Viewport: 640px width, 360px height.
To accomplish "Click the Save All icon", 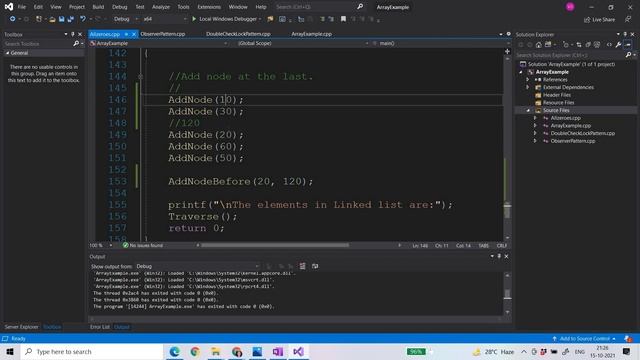I will point(71,19).
